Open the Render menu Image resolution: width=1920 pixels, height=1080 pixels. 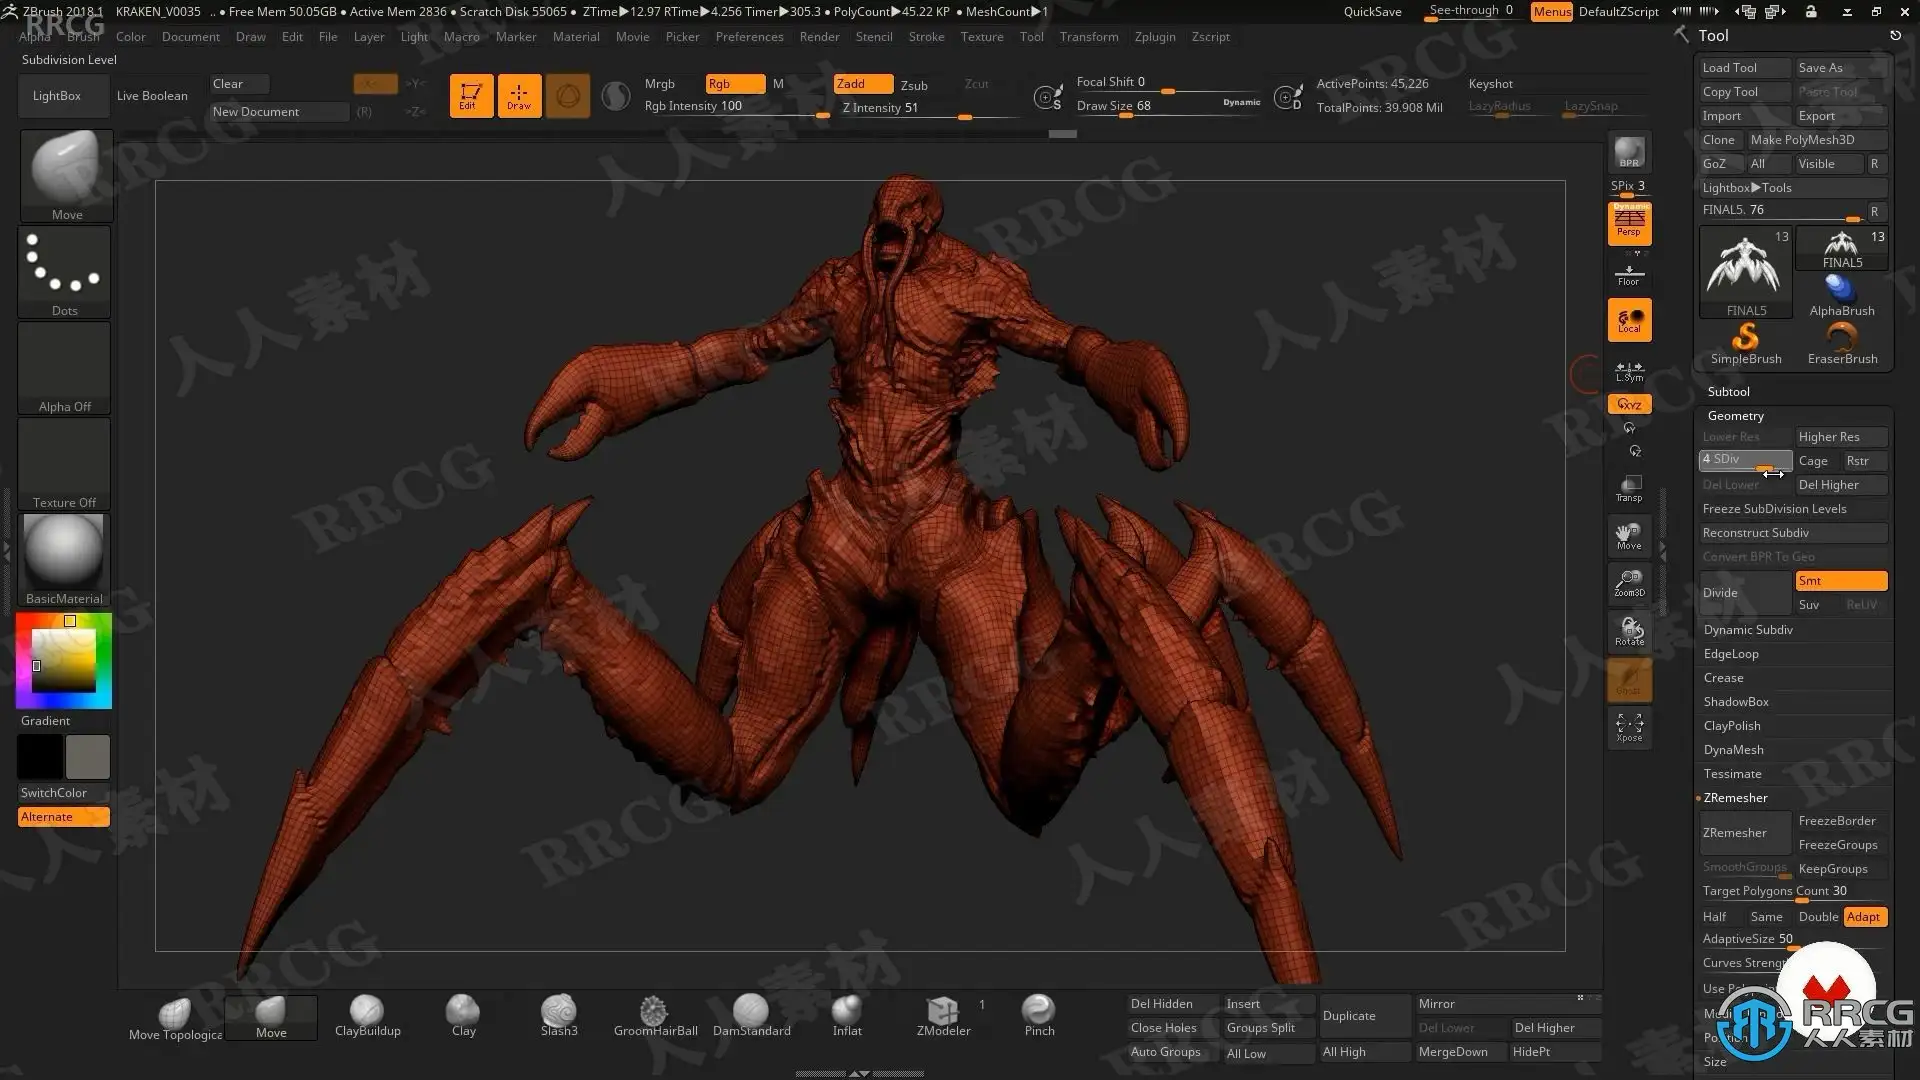[819, 37]
